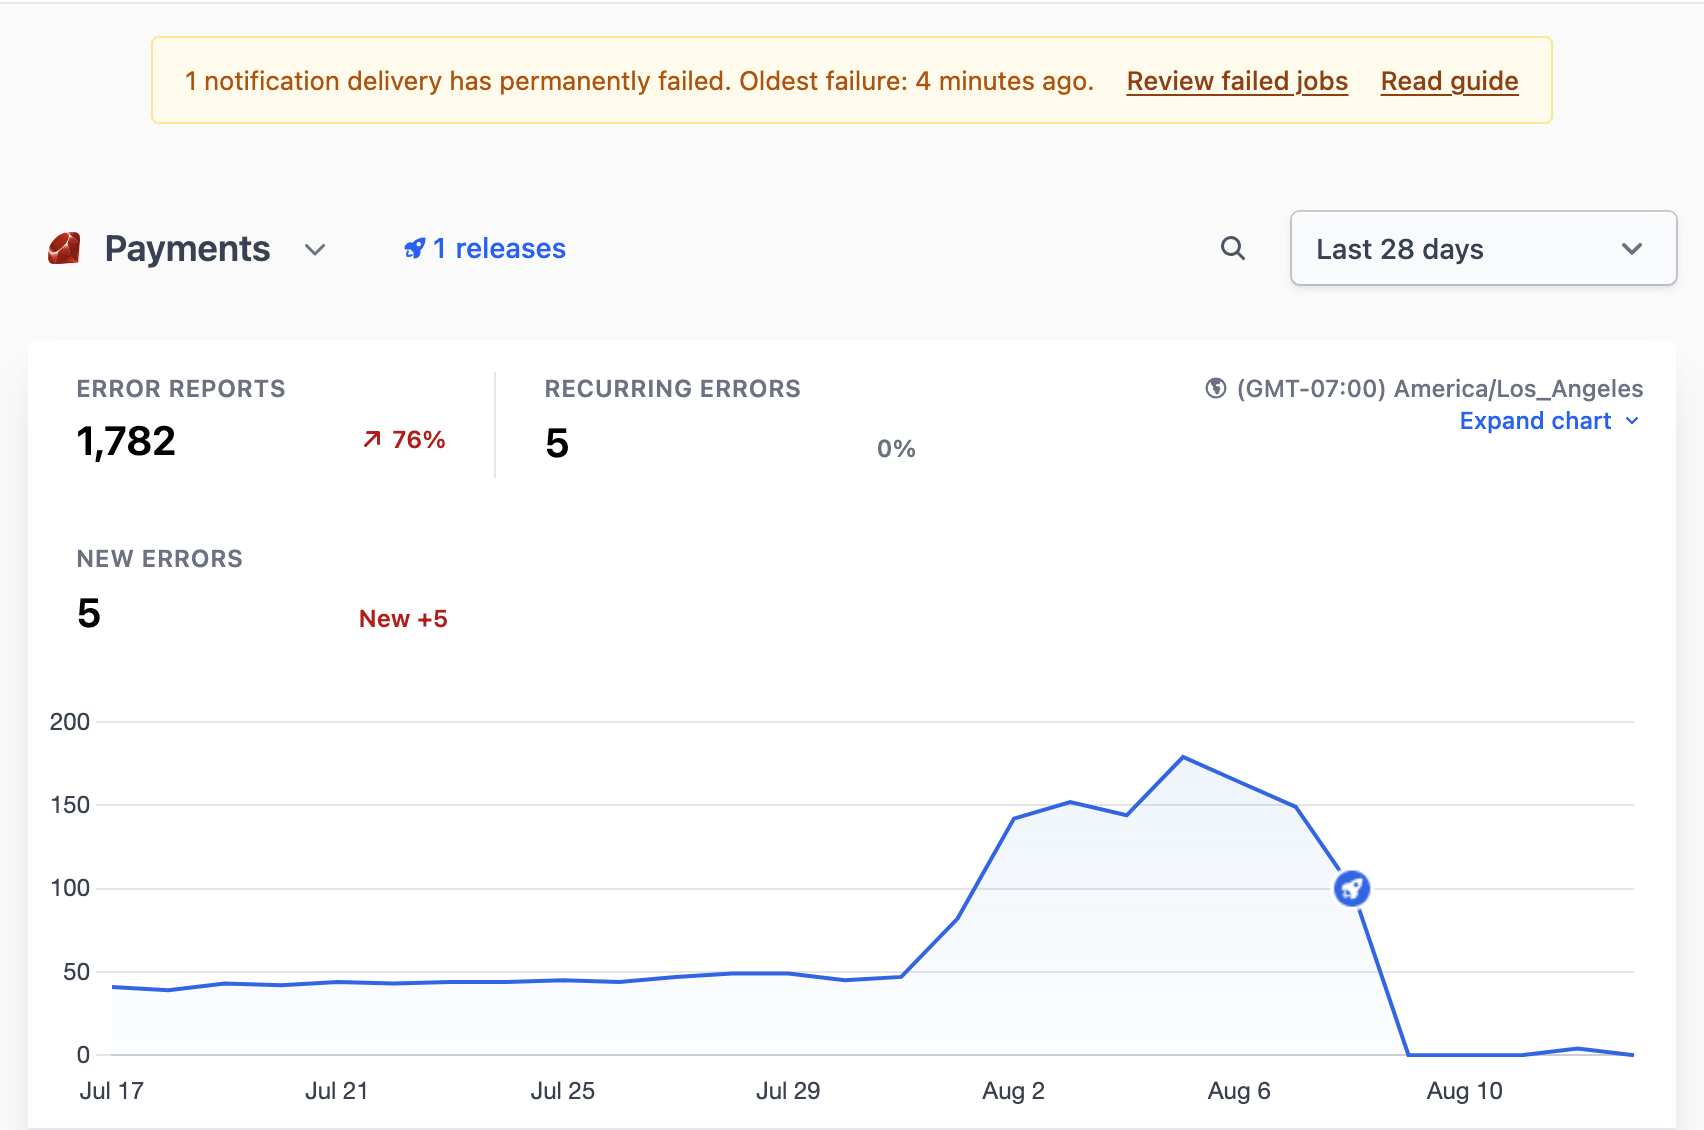The width and height of the screenshot is (1704, 1130).
Task: Click the globe timezone icon
Action: coord(1216,388)
